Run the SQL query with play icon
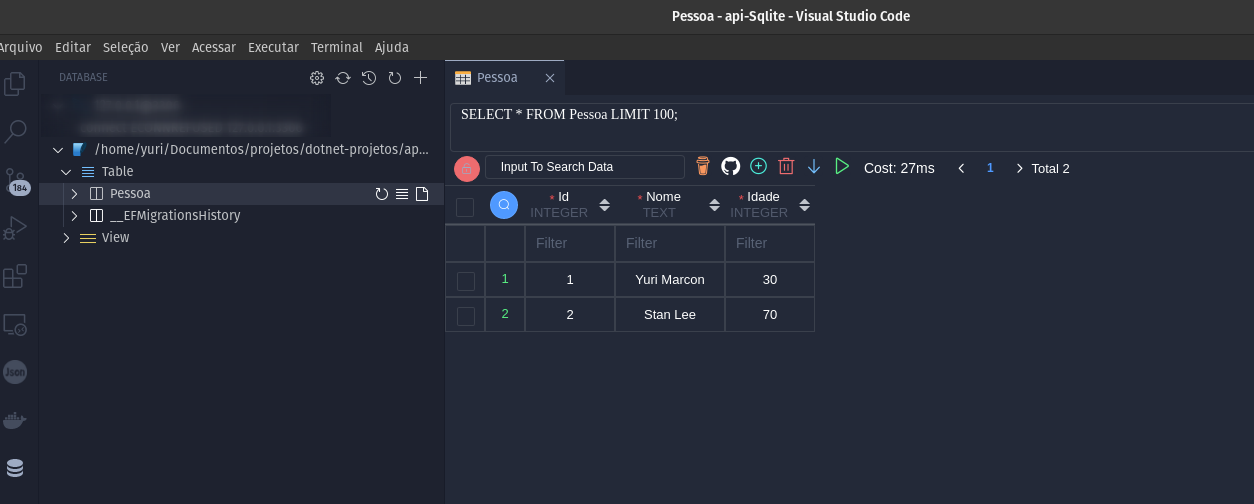 pos(842,166)
